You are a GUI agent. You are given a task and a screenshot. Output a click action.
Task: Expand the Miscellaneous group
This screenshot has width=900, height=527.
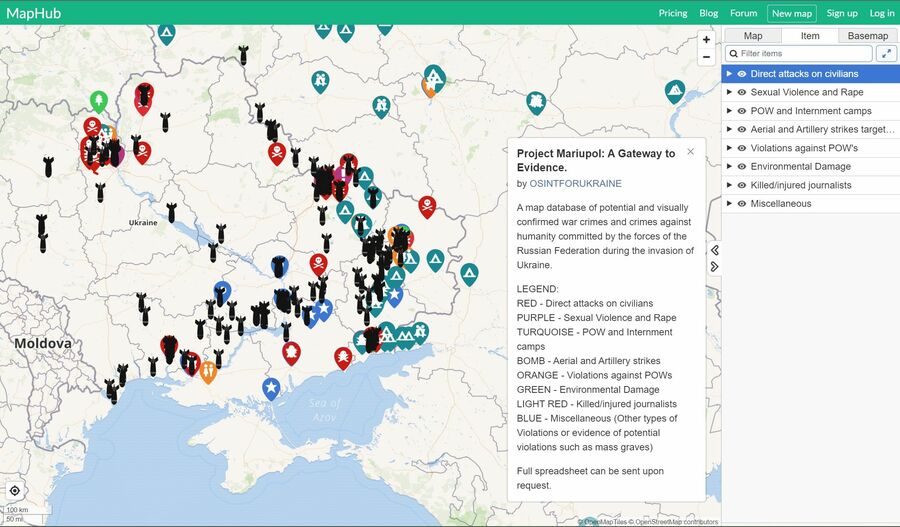pyautogui.click(x=730, y=203)
